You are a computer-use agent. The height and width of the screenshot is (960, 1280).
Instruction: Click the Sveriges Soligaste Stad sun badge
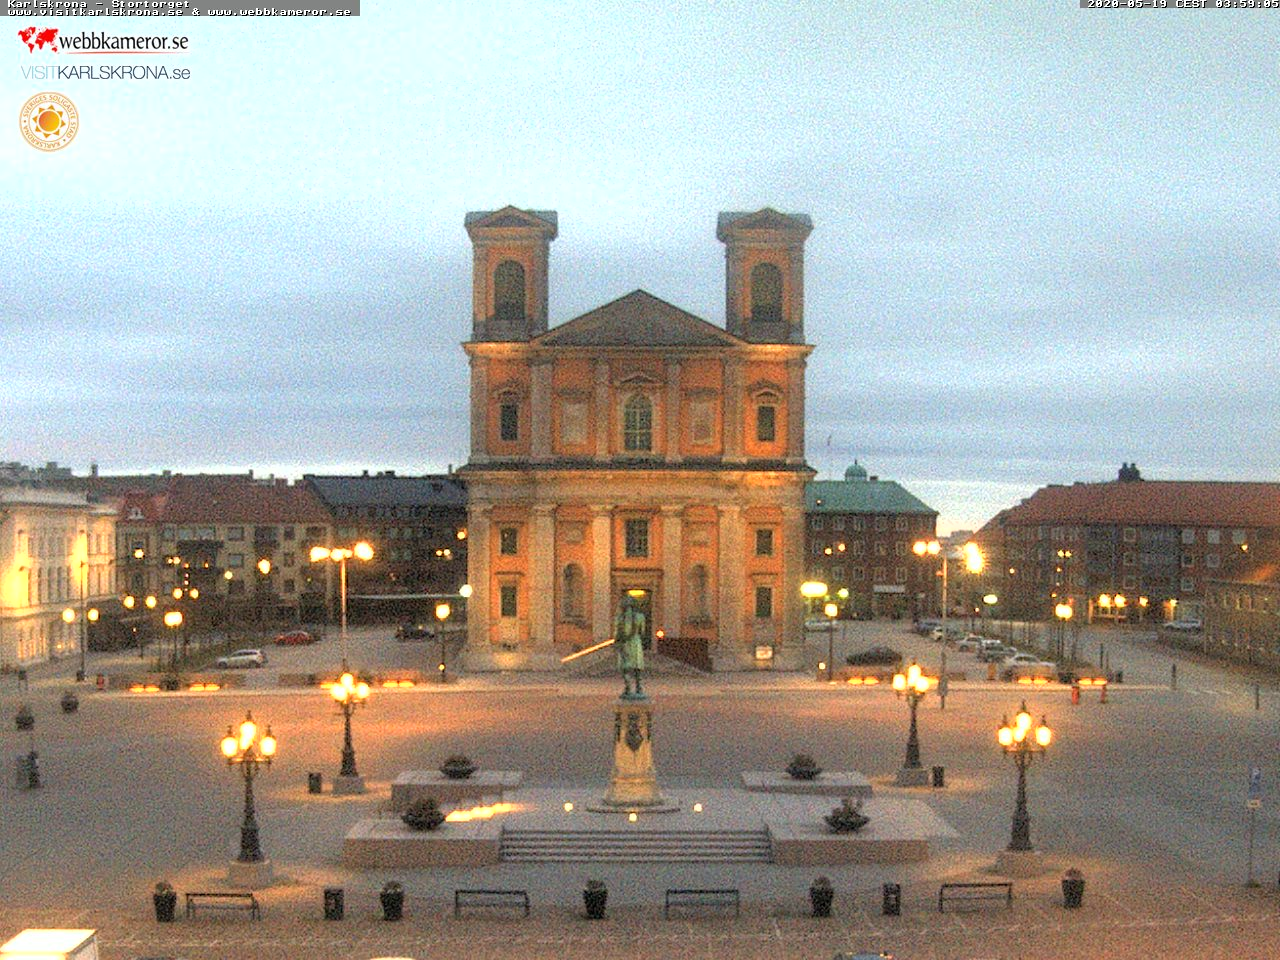coord(49,122)
